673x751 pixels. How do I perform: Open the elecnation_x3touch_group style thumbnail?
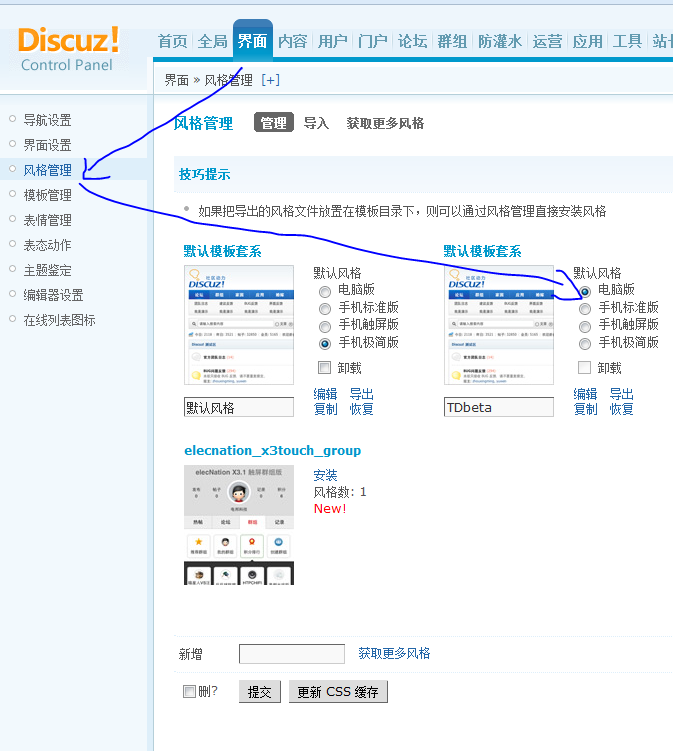pos(238,524)
